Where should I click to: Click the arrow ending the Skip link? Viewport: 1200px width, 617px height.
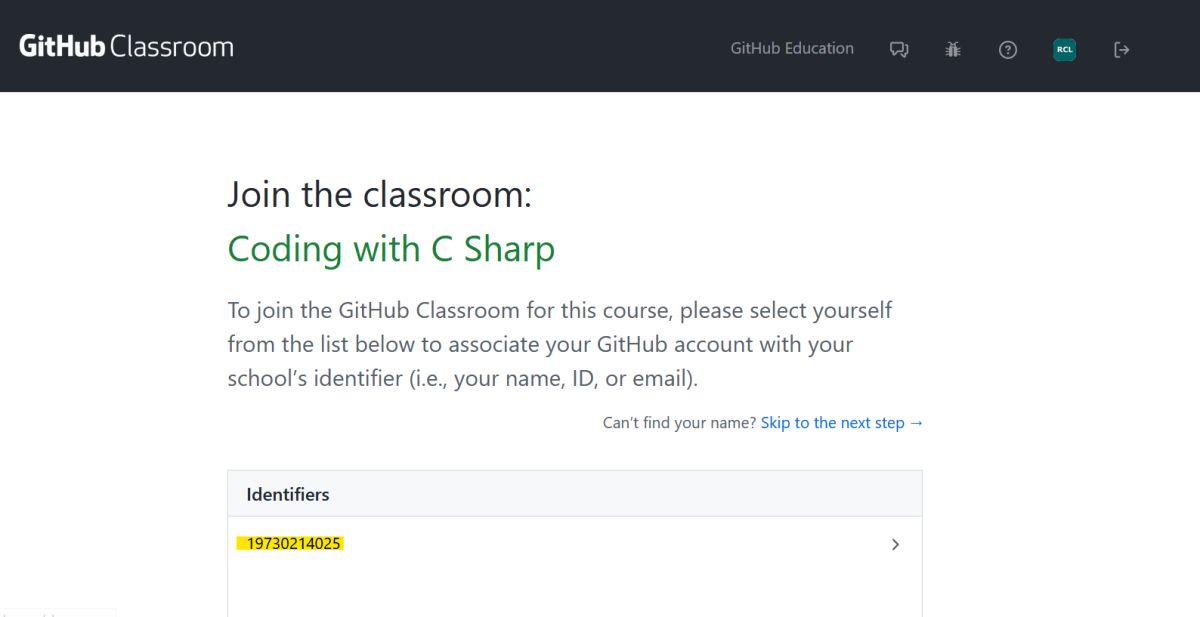click(x=916, y=423)
